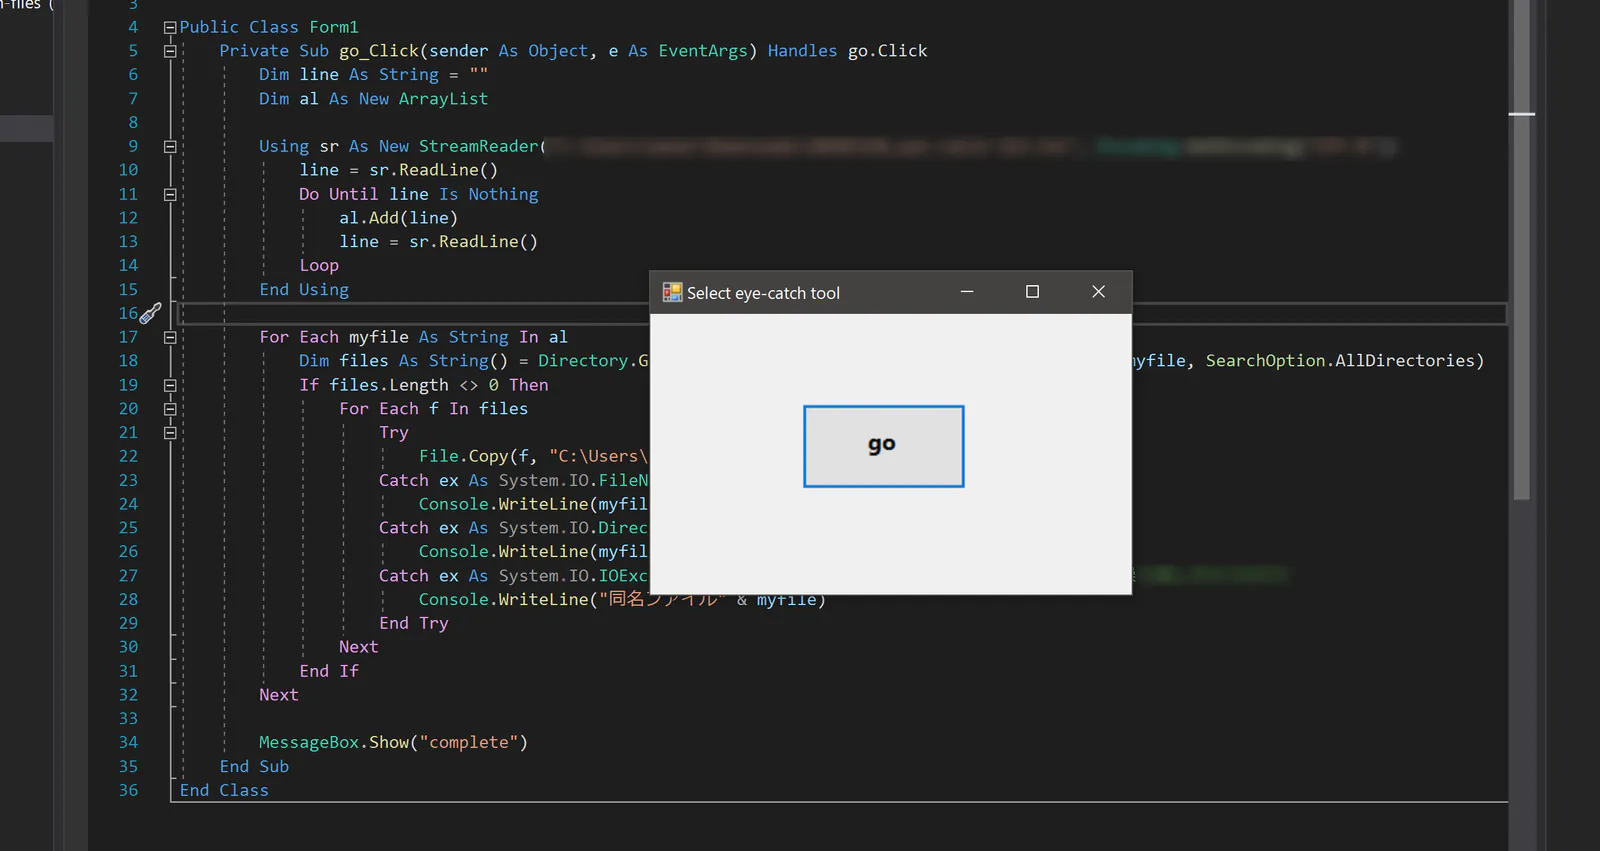Click the vertical scrollbar thumb of the code editor
This screenshot has width=1600, height=851.
[1522, 250]
